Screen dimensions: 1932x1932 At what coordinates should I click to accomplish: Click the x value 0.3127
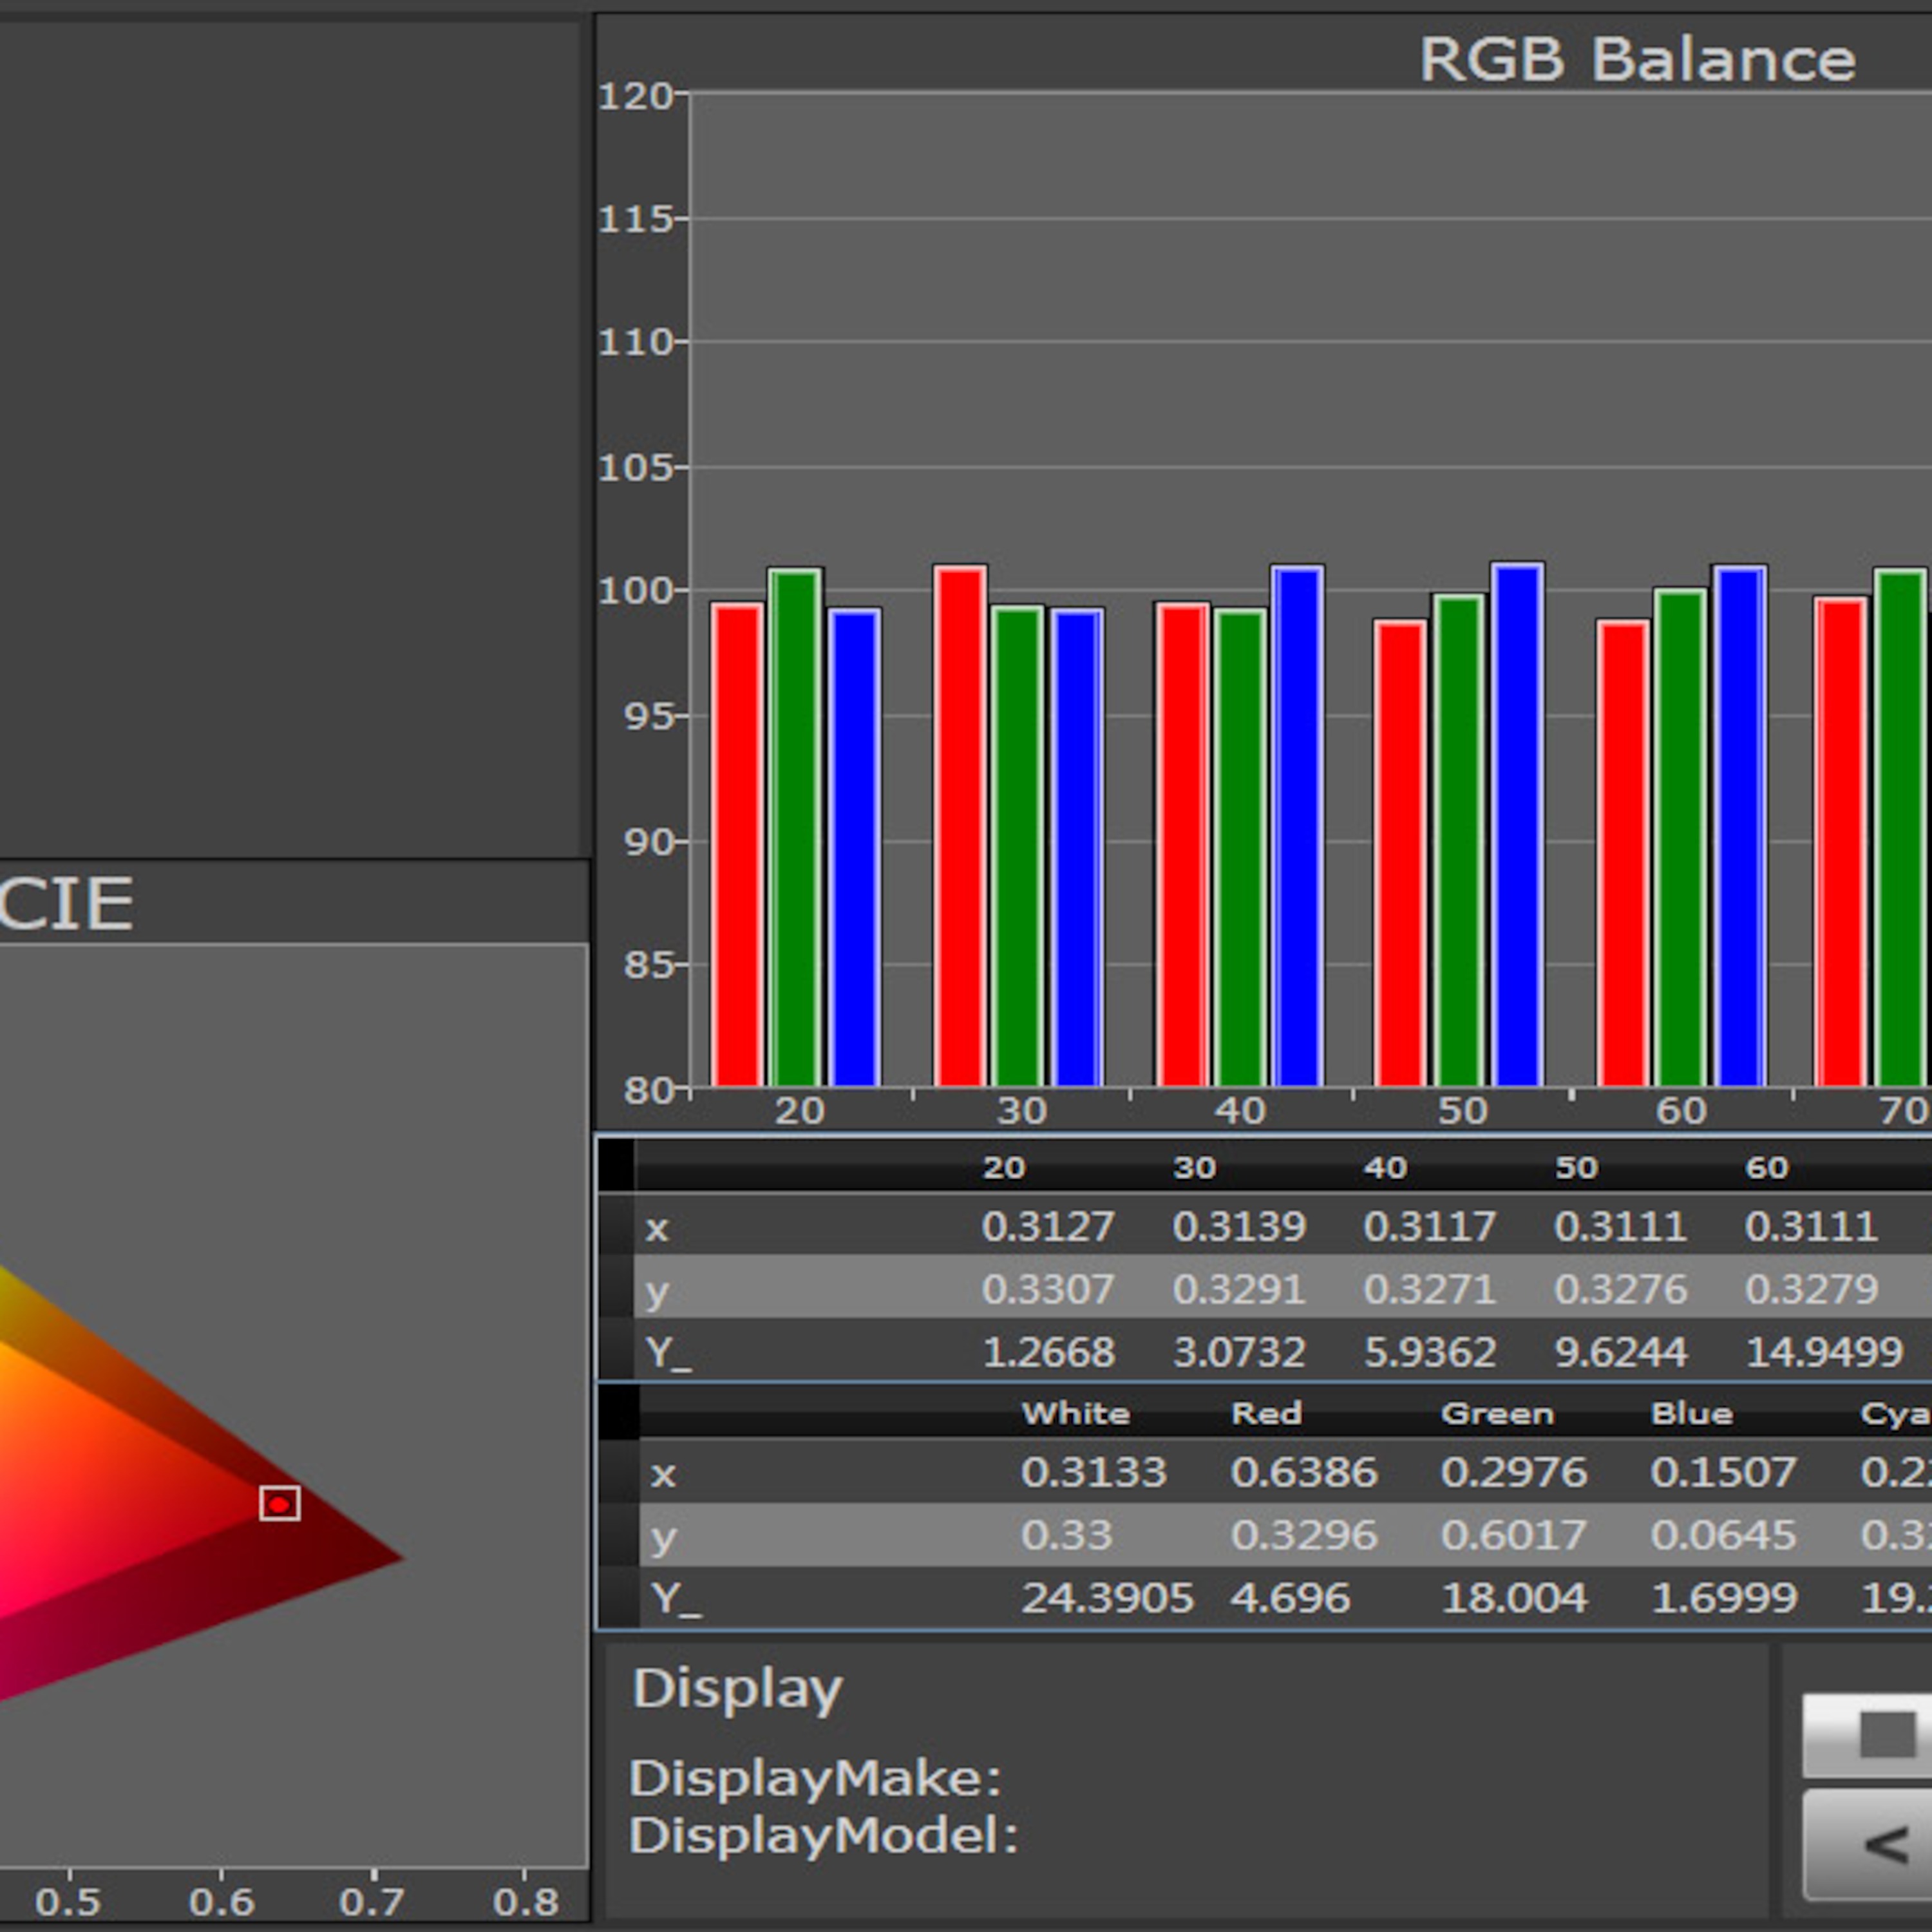click(x=1048, y=1226)
